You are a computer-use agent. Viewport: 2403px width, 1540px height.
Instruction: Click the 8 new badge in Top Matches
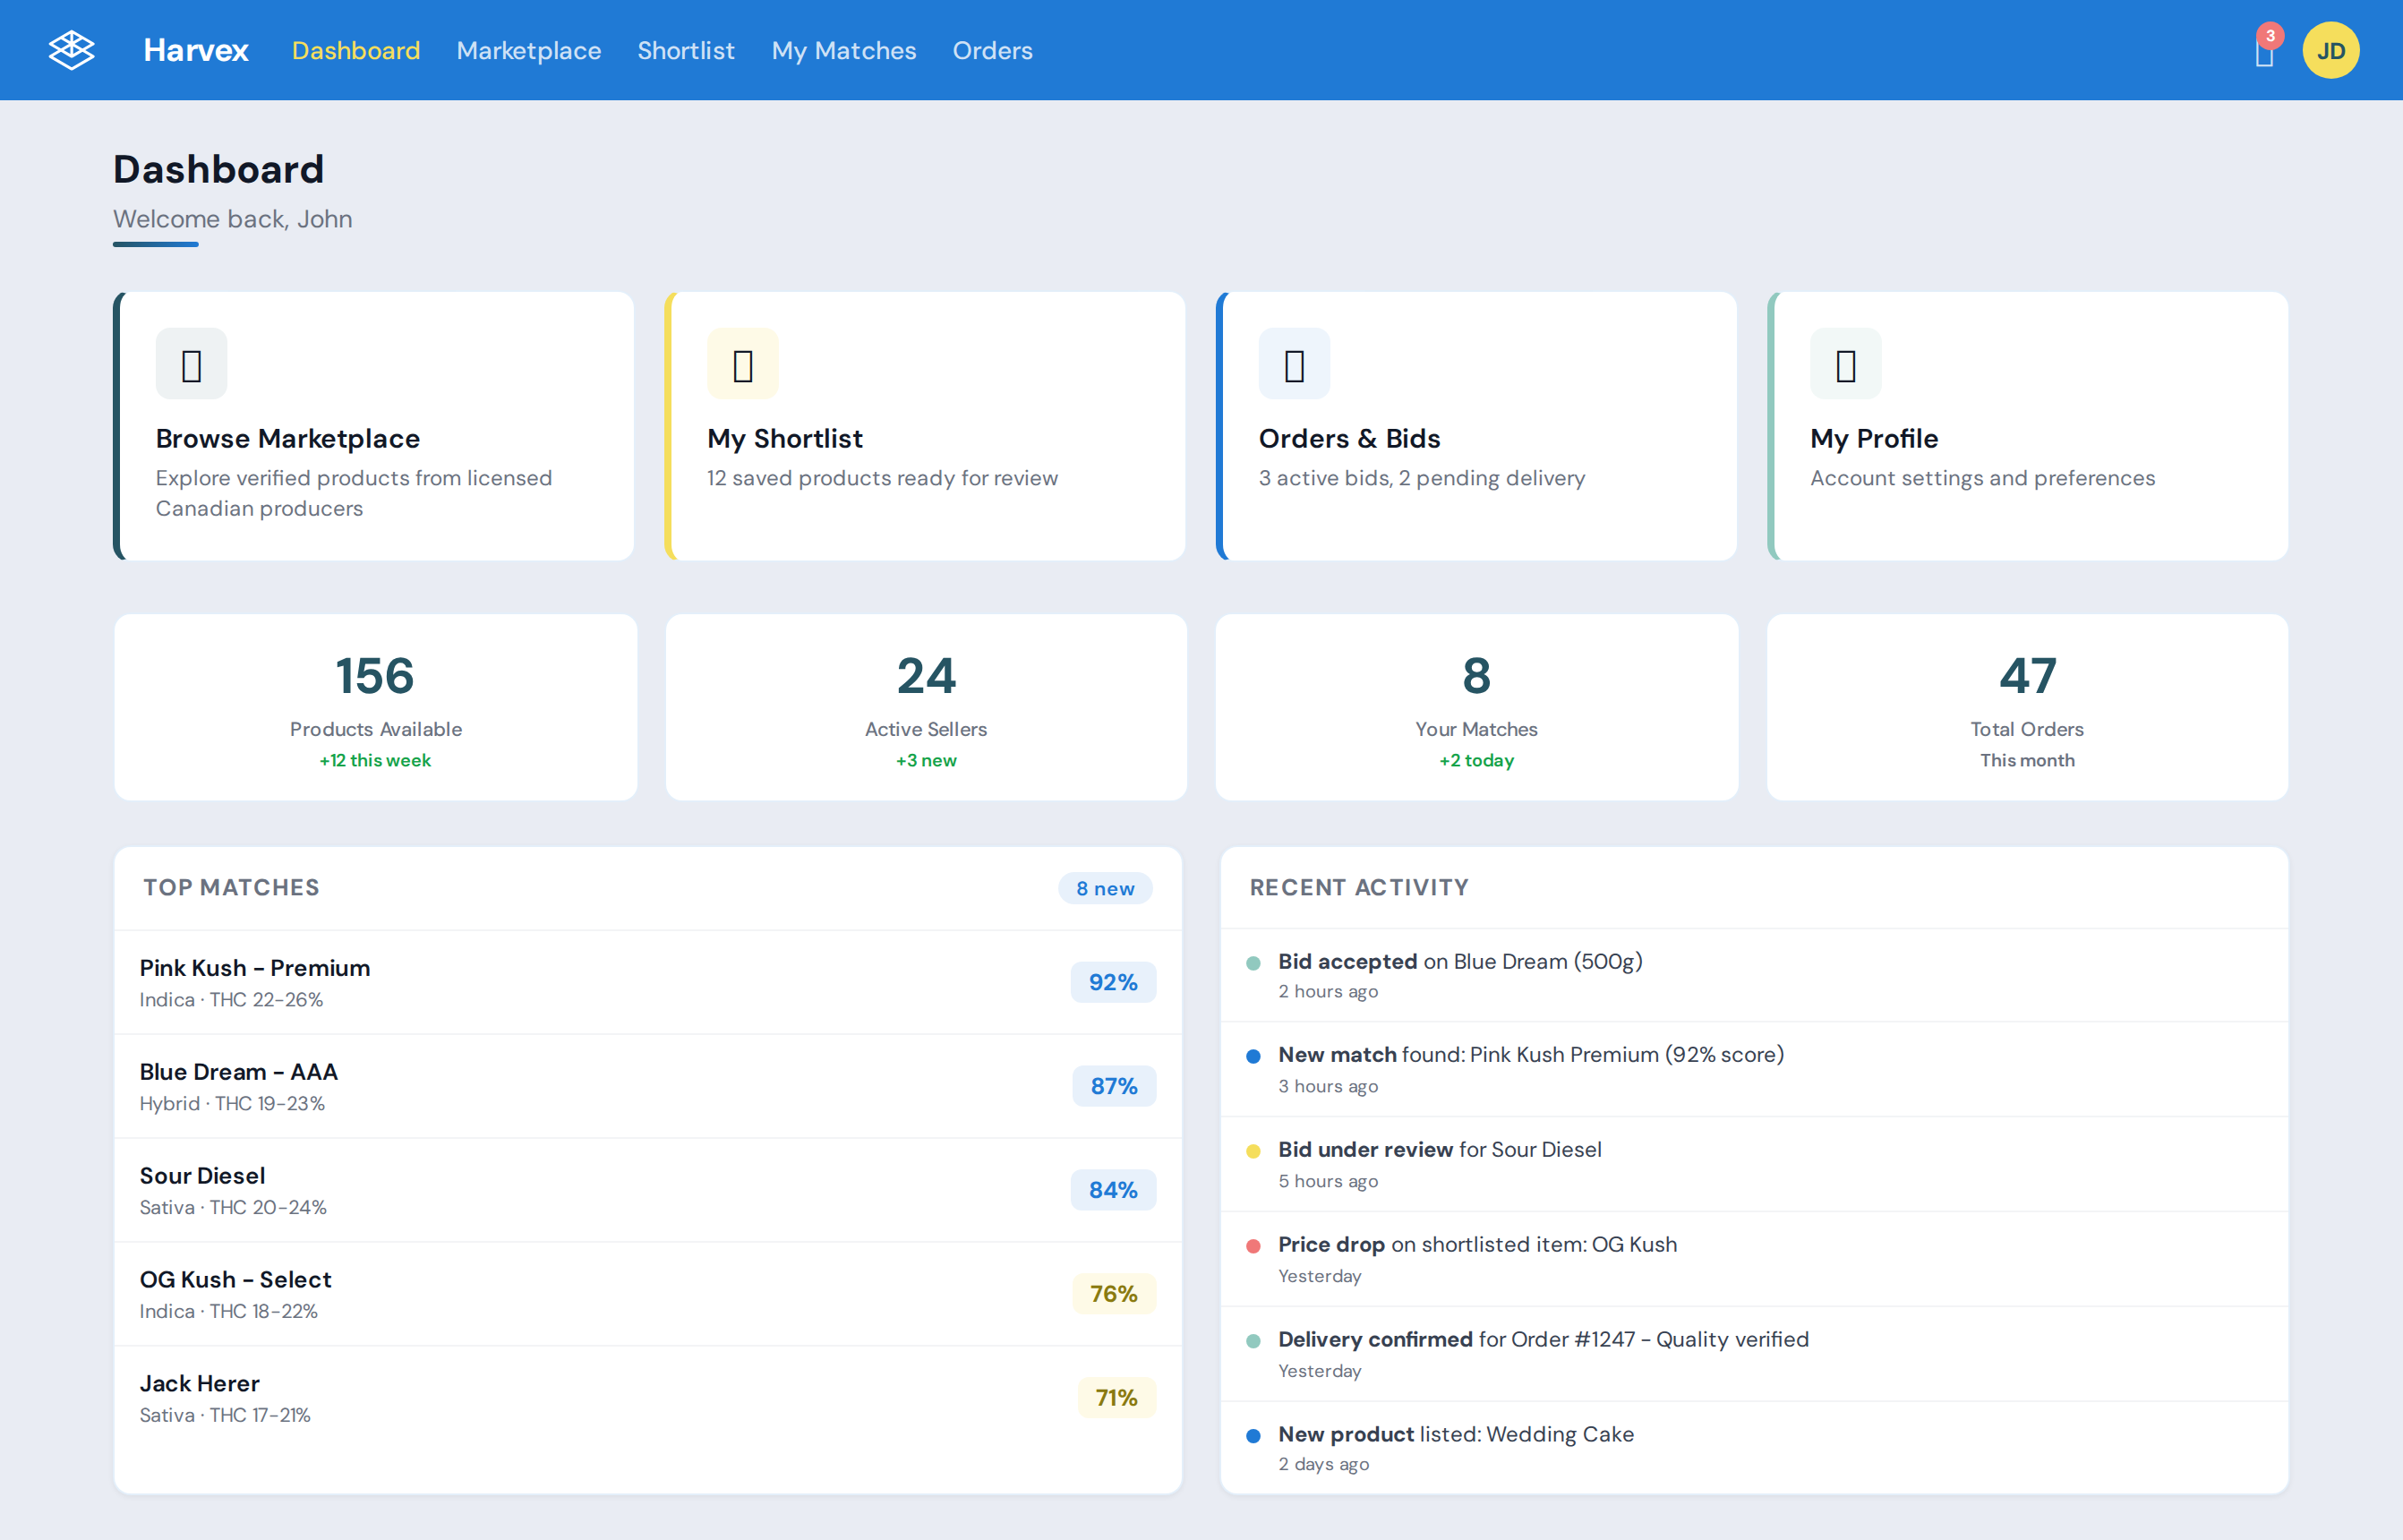(1104, 887)
